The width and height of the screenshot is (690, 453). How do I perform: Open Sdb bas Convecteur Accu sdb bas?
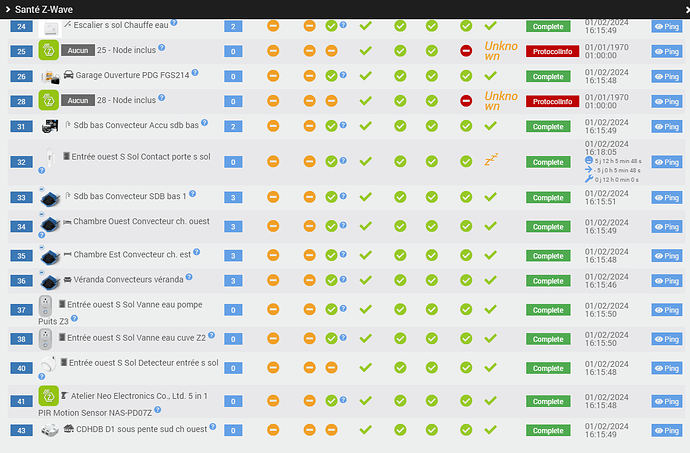(x=136, y=125)
